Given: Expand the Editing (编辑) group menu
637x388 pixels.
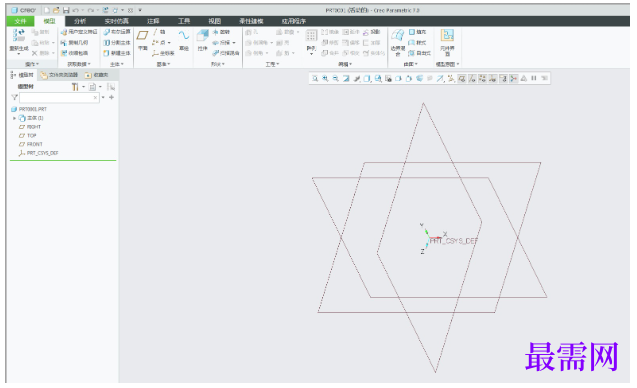Looking at the screenshot, I should [345, 64].
